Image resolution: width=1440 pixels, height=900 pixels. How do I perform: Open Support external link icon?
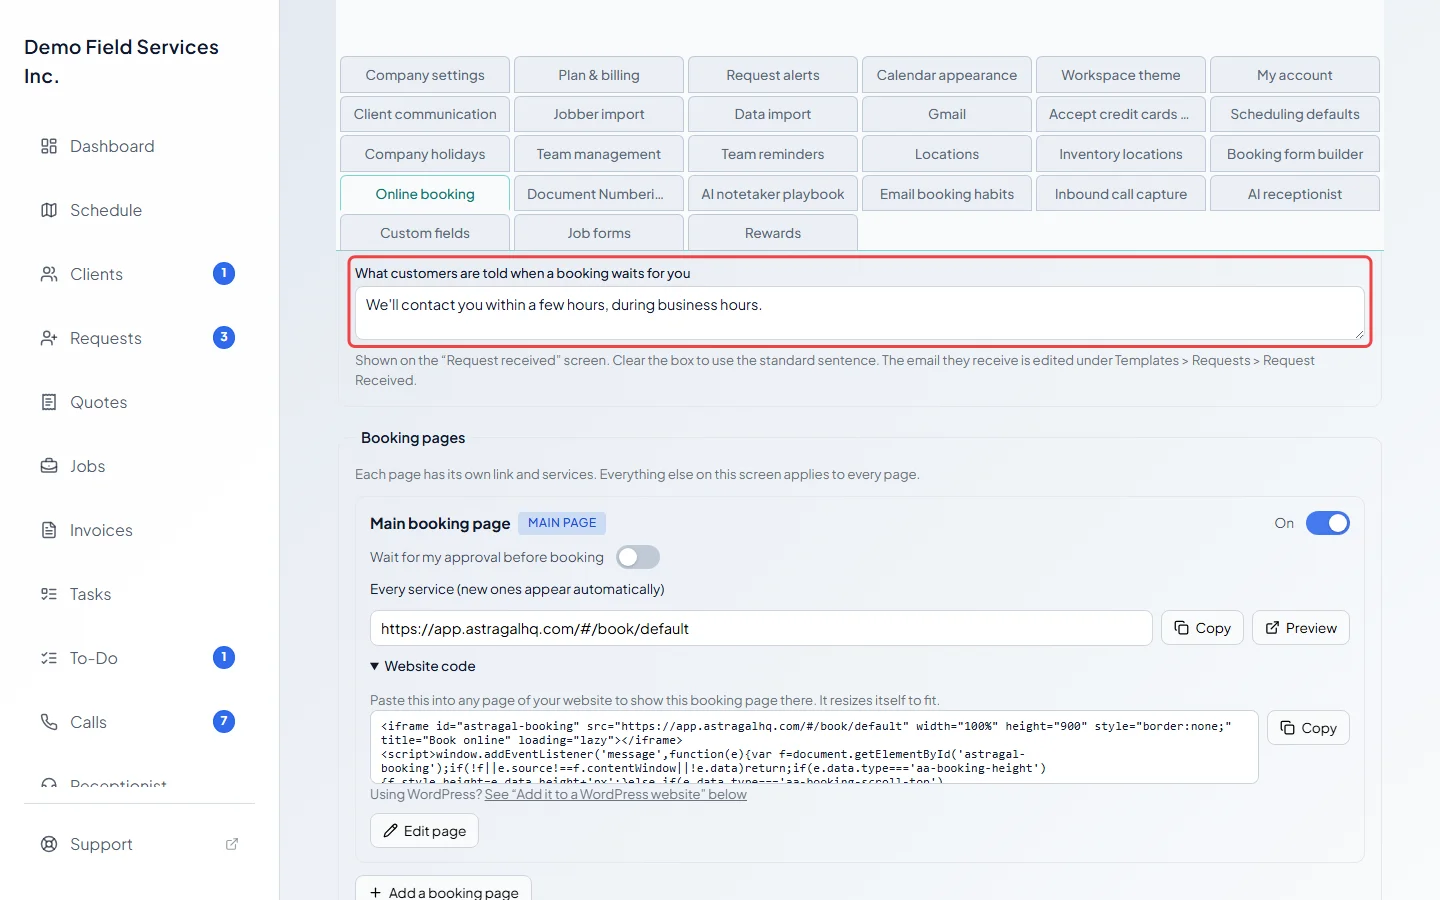pyautogui.click(x=232, y=844)
